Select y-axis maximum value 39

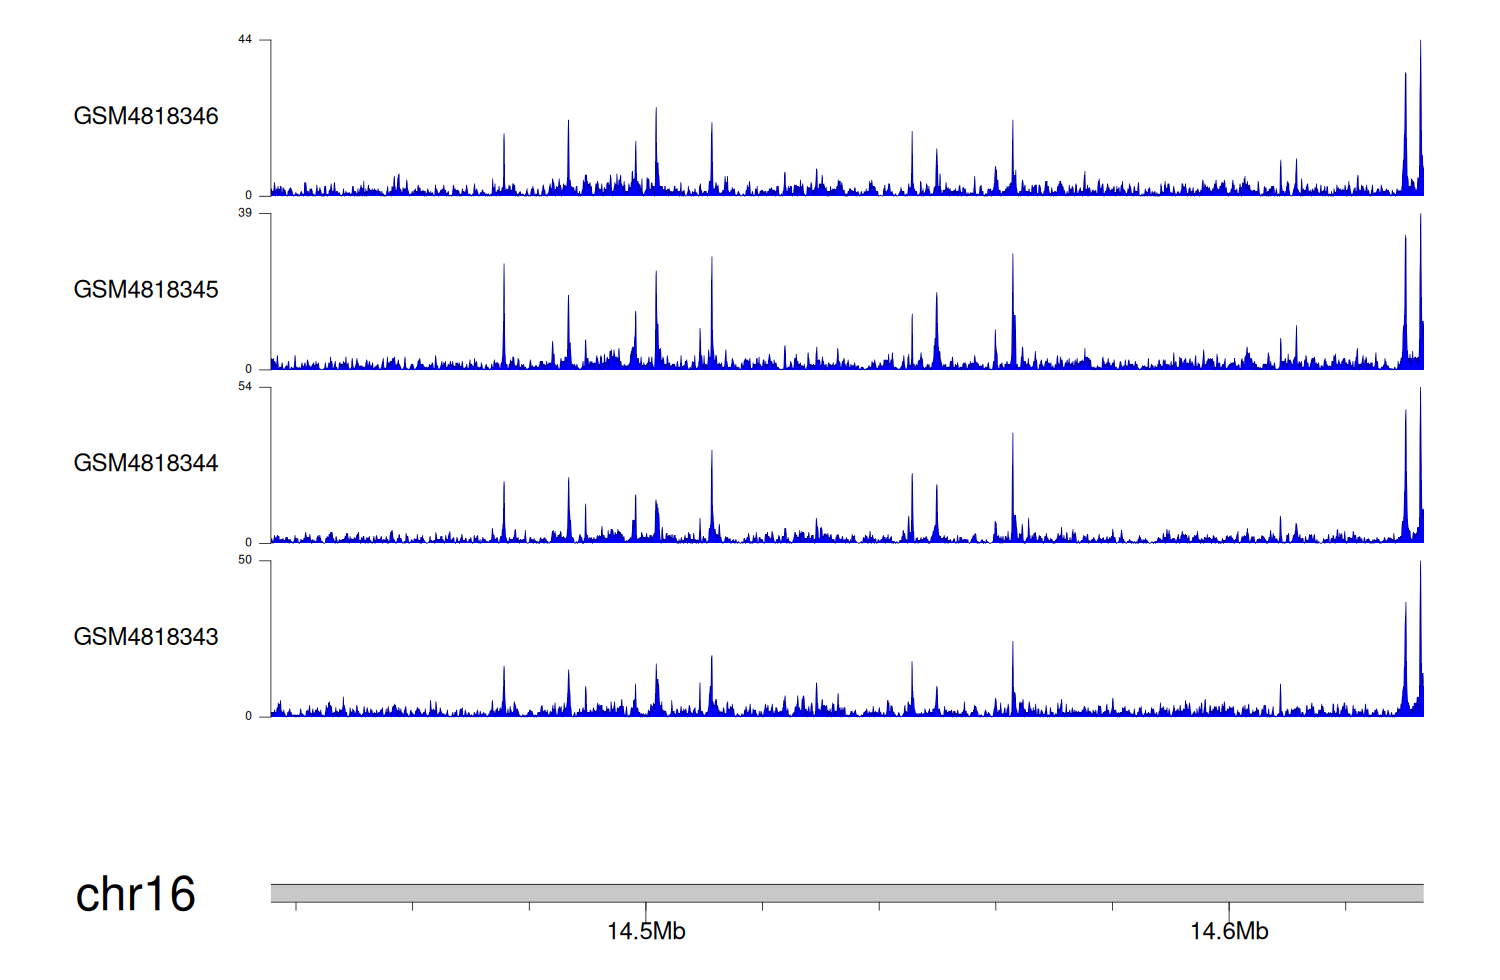(x=245, y=213)
